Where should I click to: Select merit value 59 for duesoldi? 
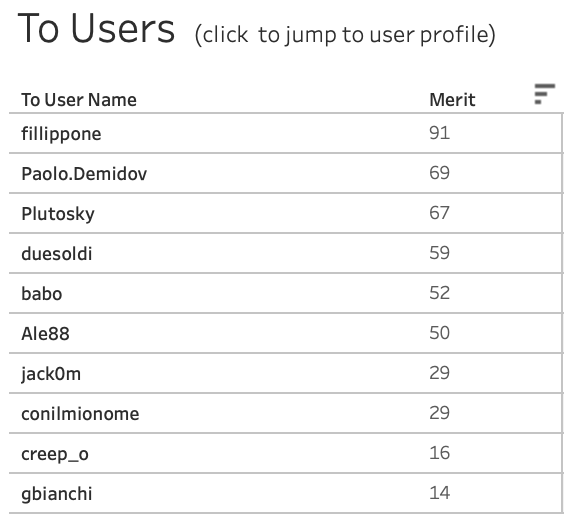pyautogui.click(x=439, y=253)
